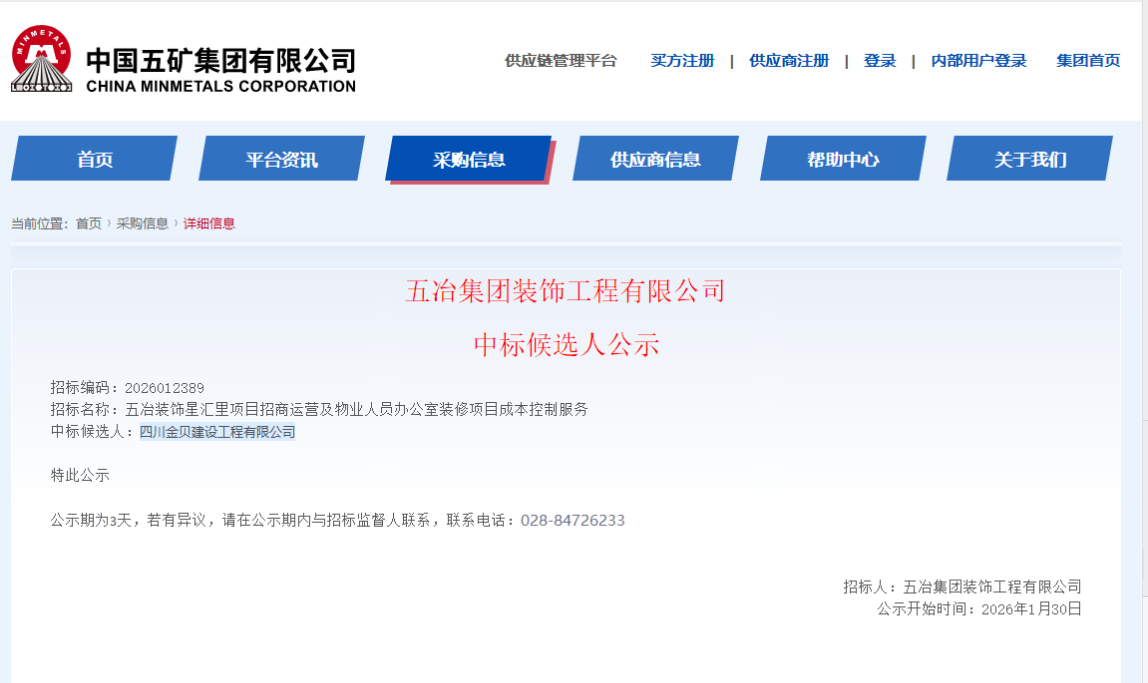
Task: Click 采购信息 in the breadcrumb
Action: tap(142, 223)
